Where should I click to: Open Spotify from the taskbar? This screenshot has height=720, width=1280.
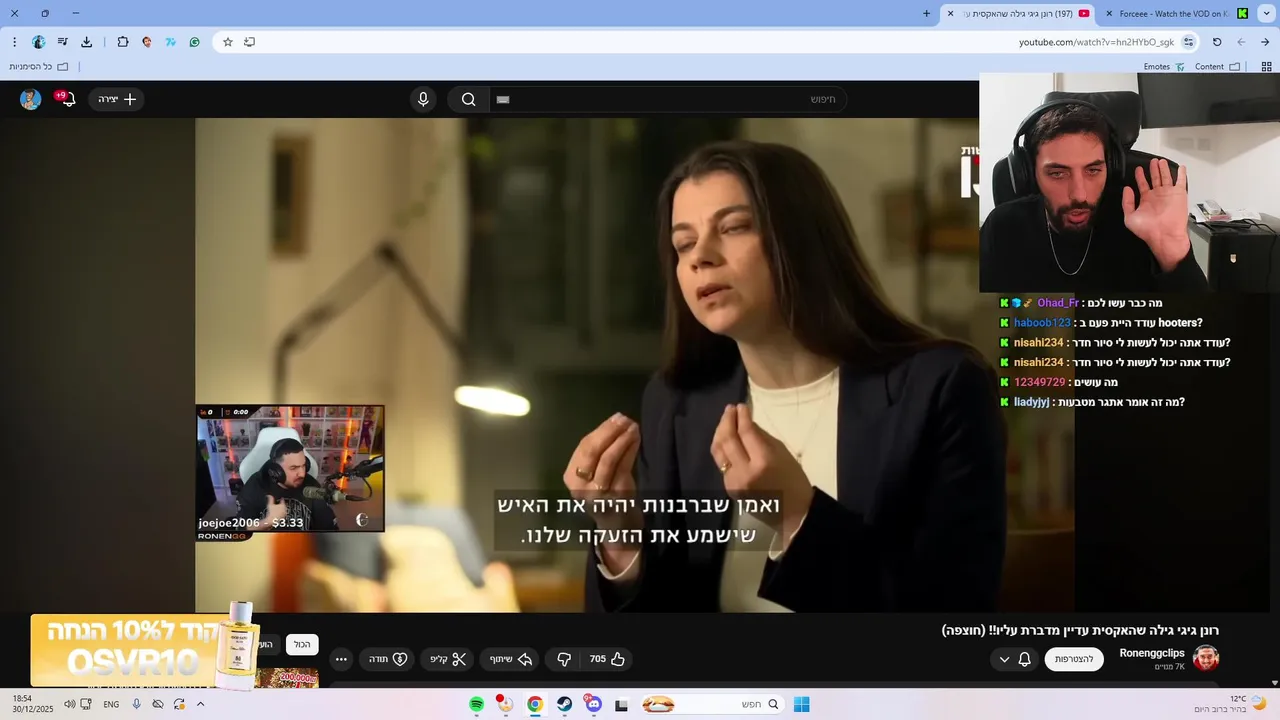477,704
